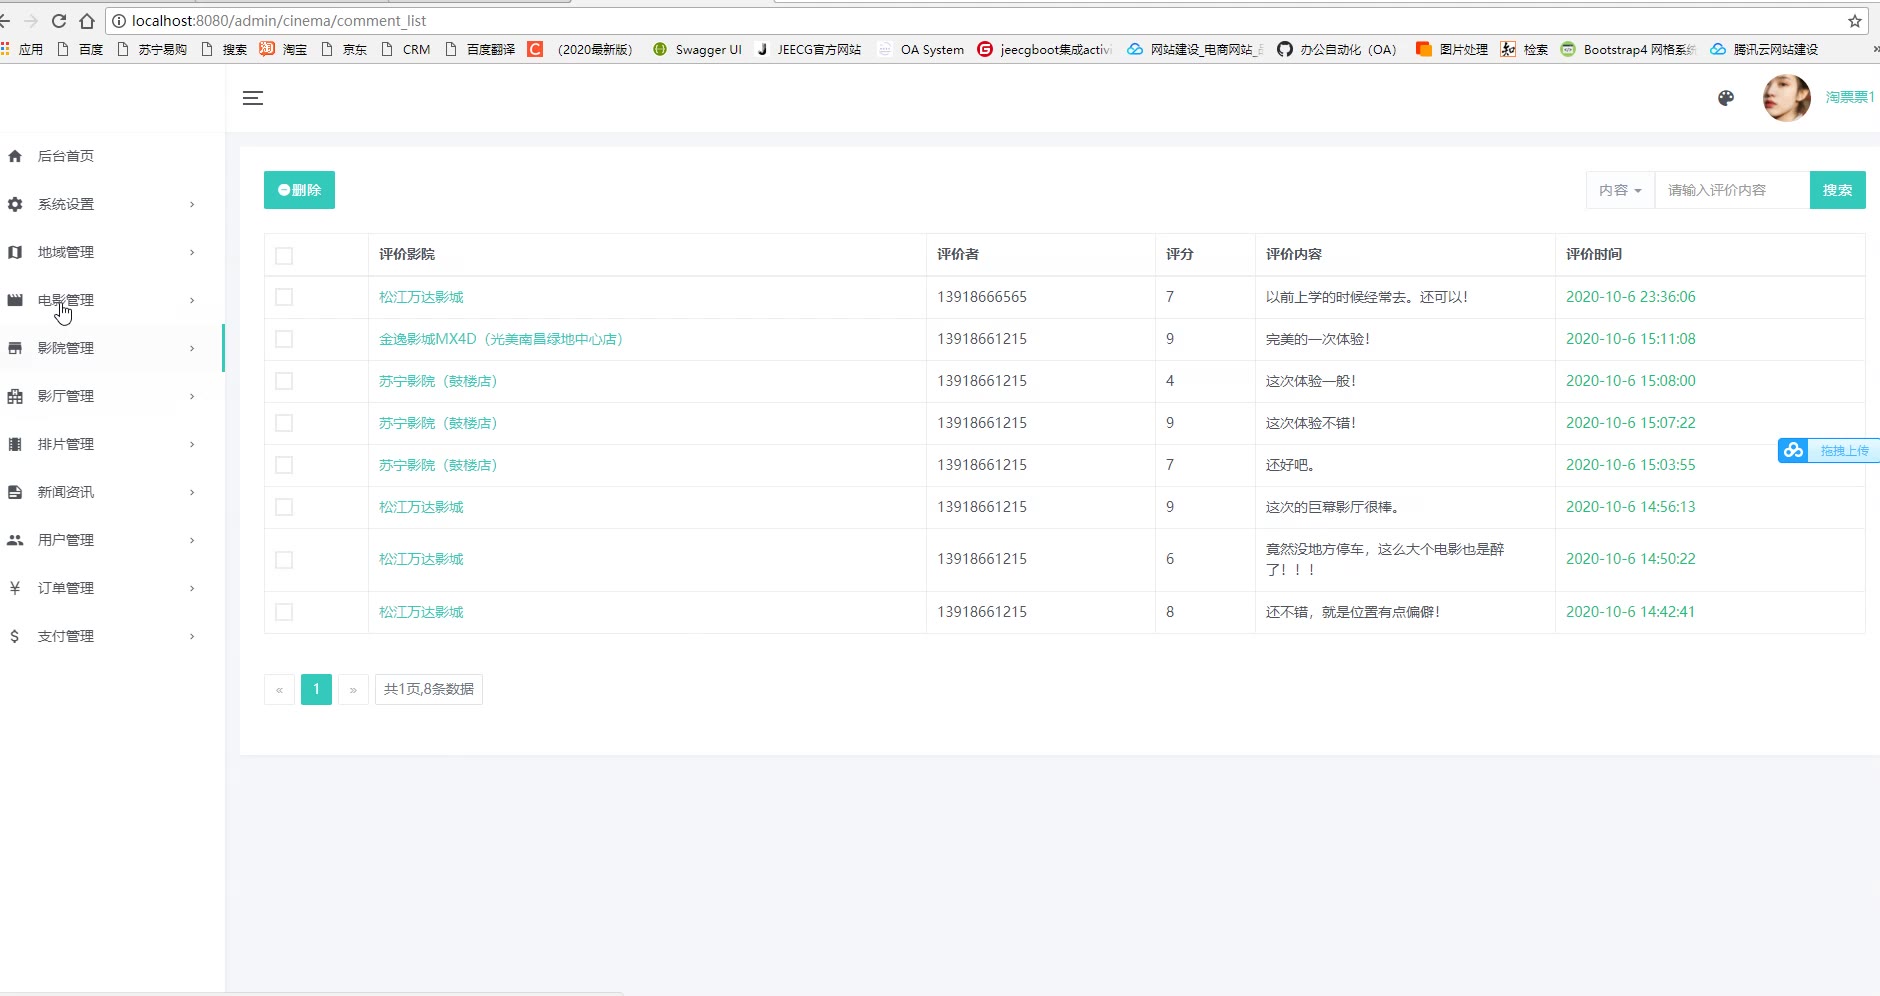This screenshot has width=1880, height=996.
Task: Click the dollar icon for 支付管理
Action: (15, 636)
